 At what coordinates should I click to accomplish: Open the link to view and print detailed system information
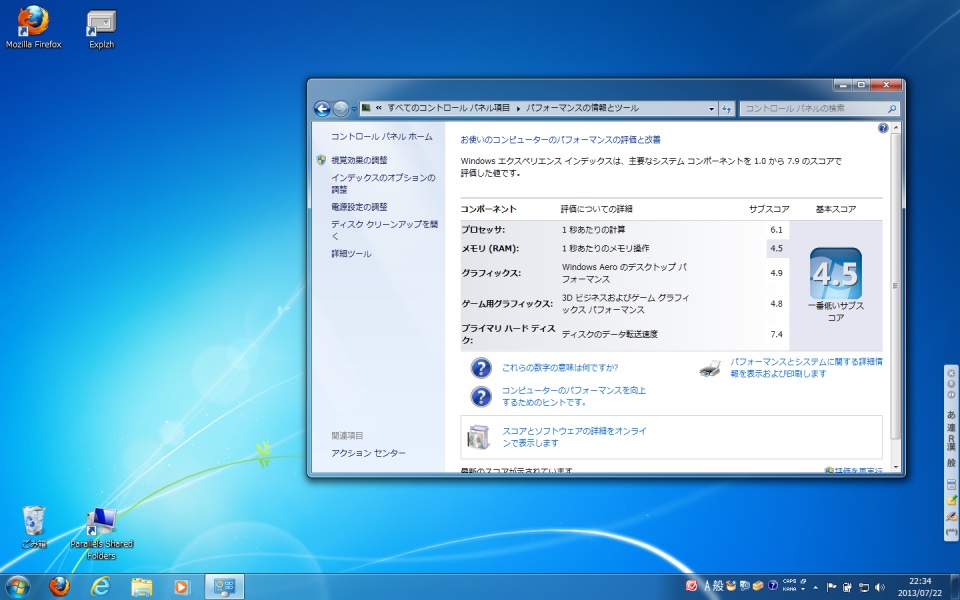pyautogui.click(x=806, y=367)
